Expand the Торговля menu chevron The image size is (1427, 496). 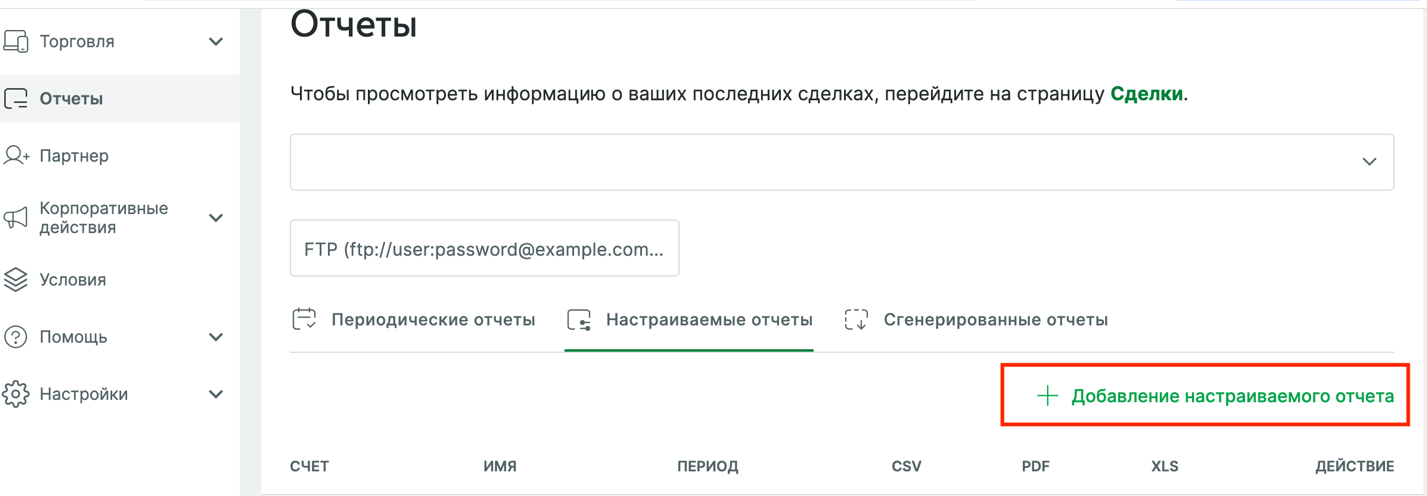tap(216, 42)
